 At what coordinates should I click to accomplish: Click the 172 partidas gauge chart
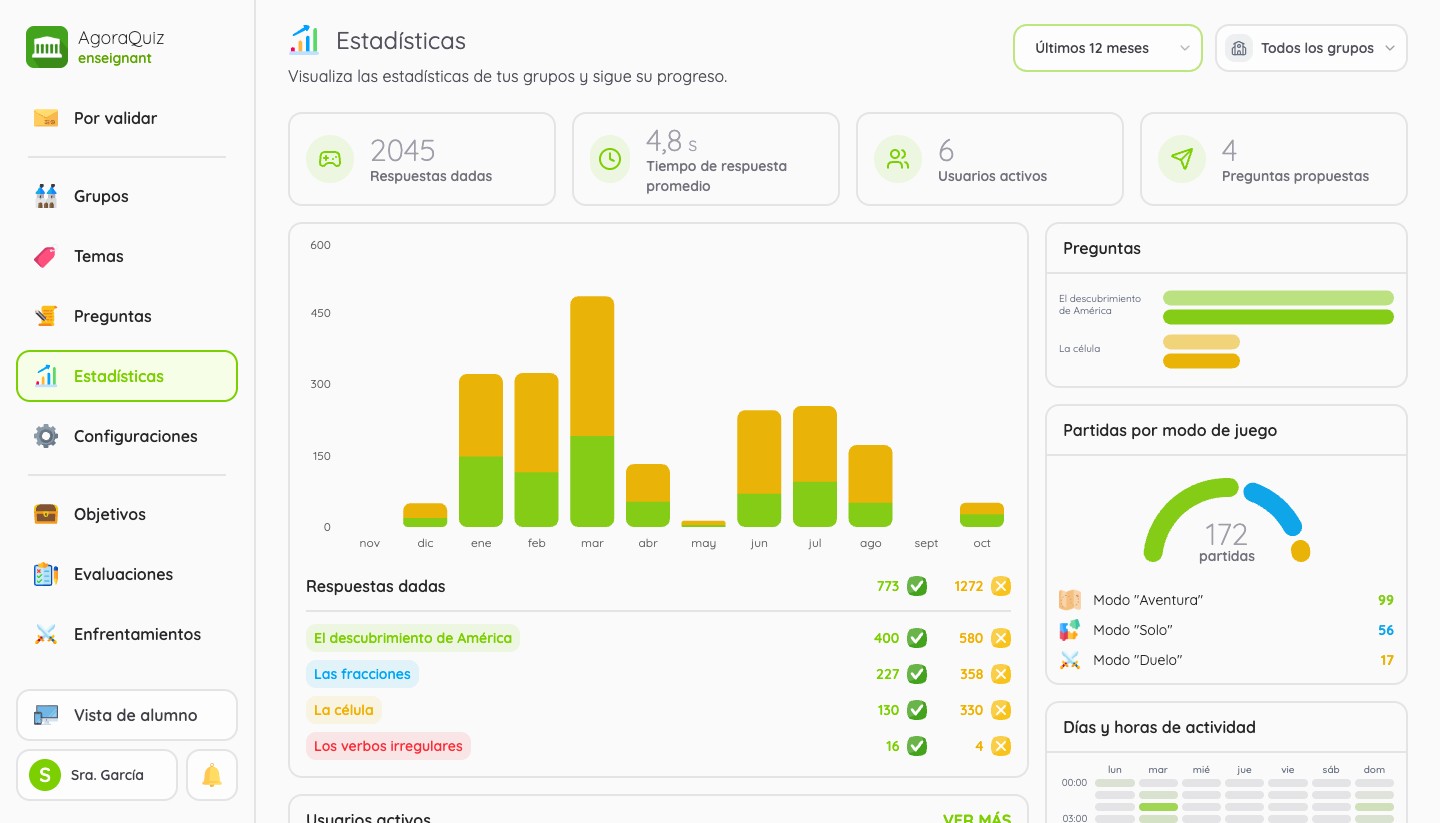[1226, 521]
